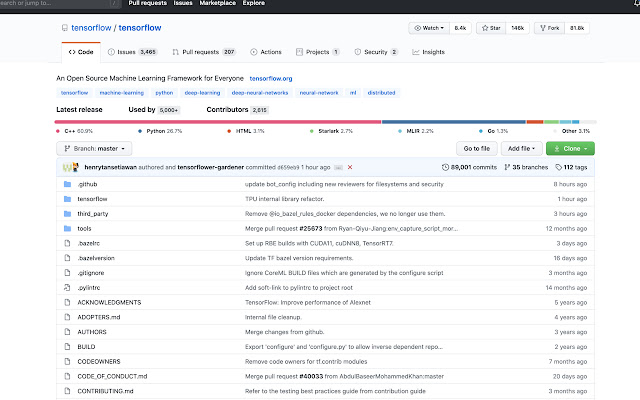640x400 pixels.
Task: Click the Go to file button
Action: pos(477,149)
